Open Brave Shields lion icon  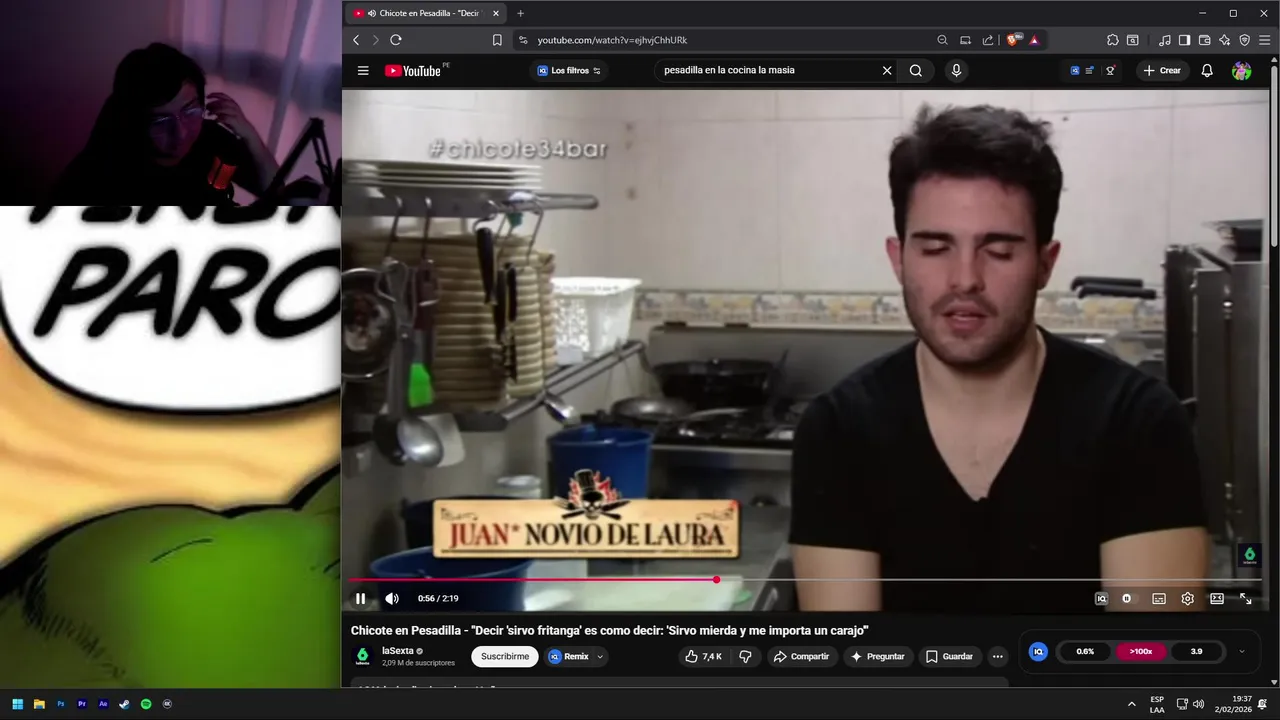1014,40
